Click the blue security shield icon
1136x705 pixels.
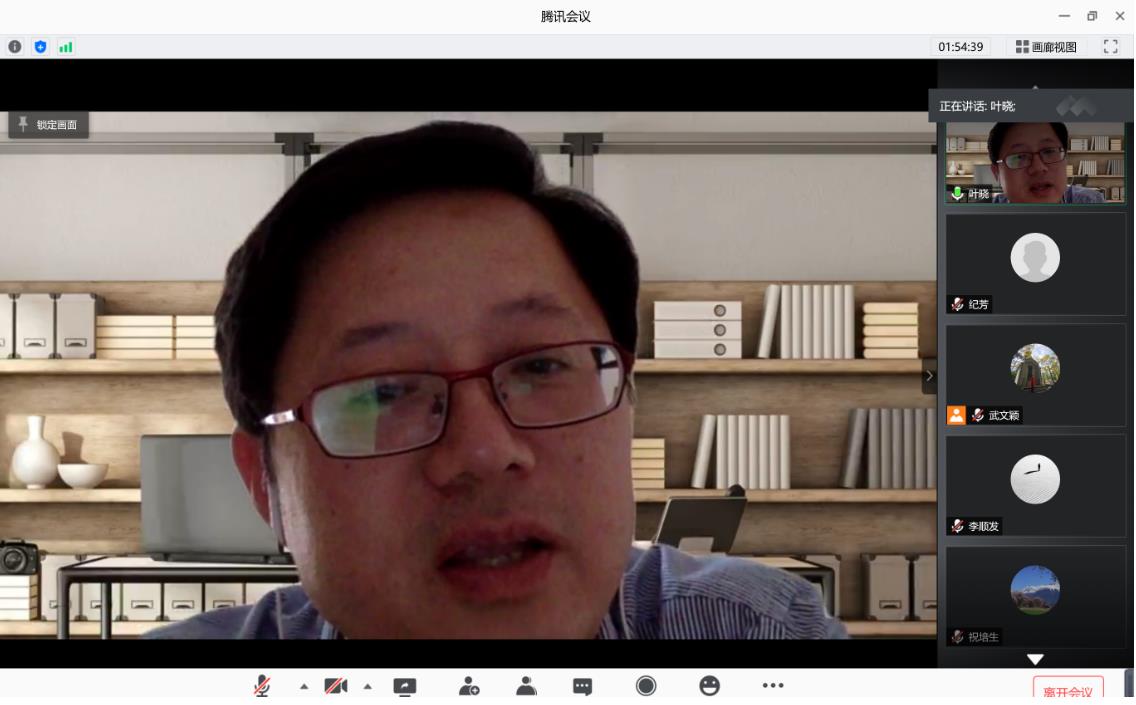click(40, 47)
